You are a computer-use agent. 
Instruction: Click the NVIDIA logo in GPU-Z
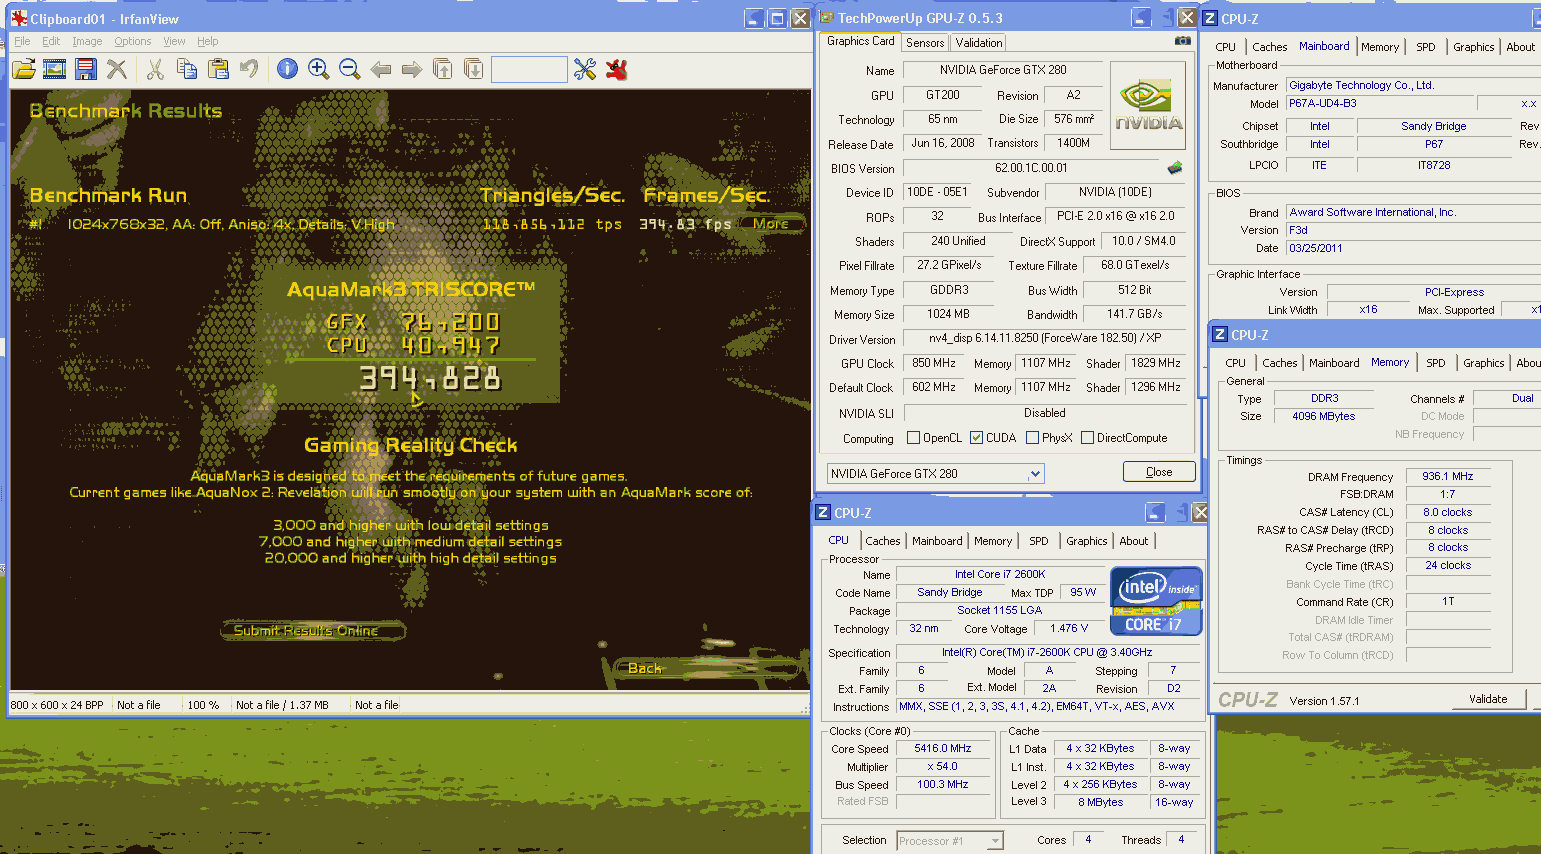1148,106
